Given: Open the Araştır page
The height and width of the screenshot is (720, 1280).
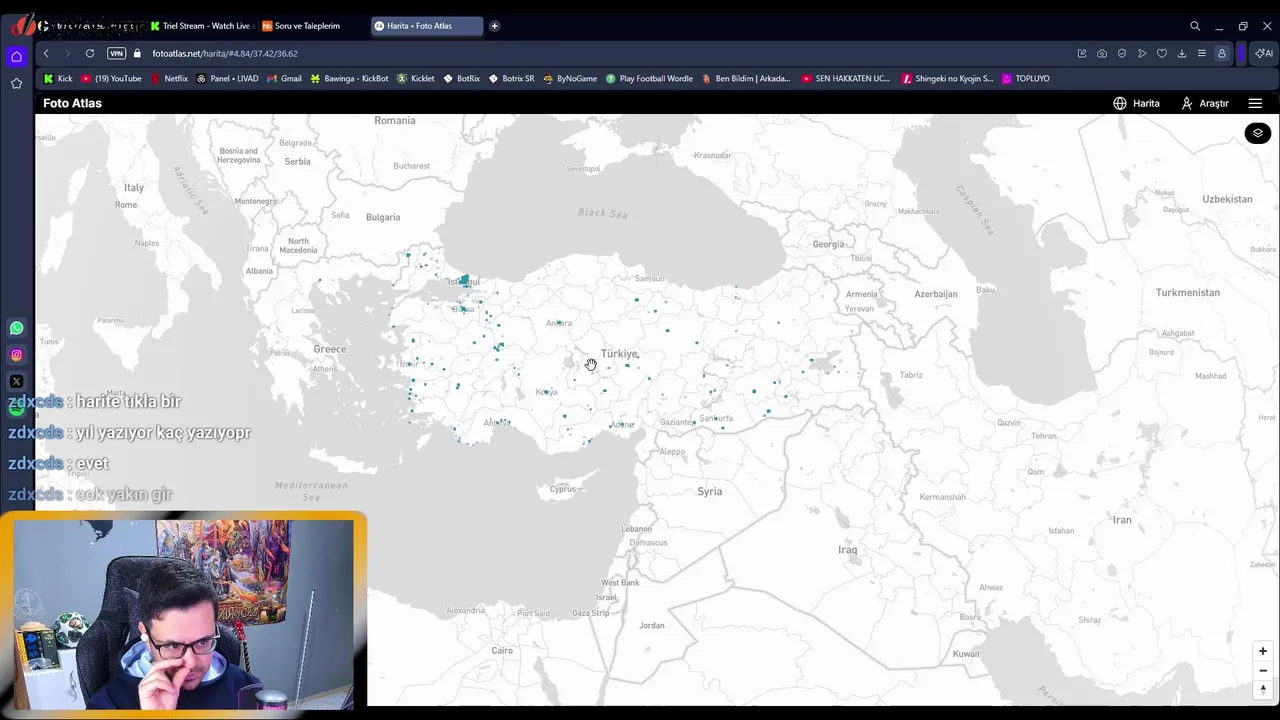Looking at the screenshot, I should point(1204,103).
